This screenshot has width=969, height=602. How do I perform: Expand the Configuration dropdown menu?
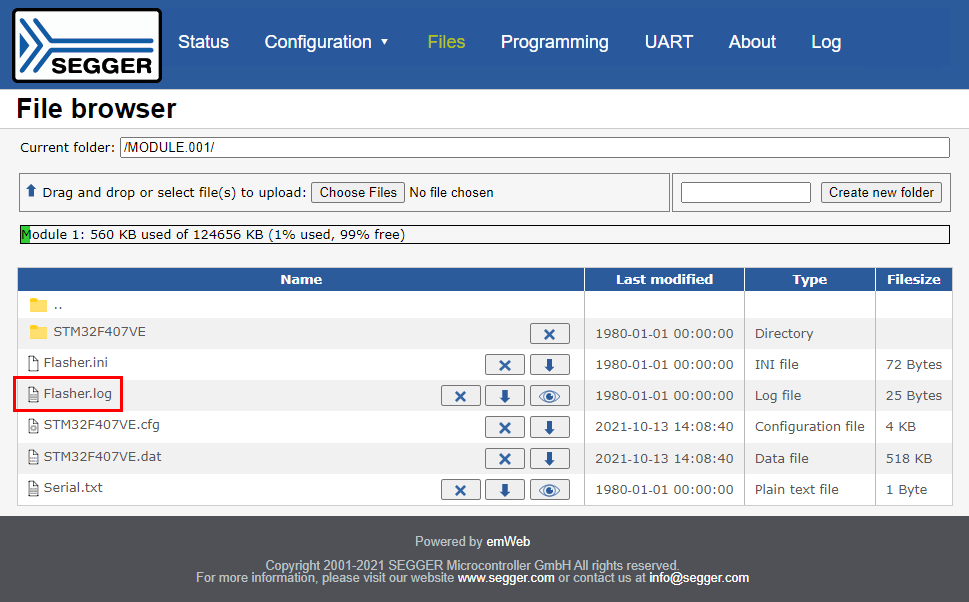coord(326,42)
